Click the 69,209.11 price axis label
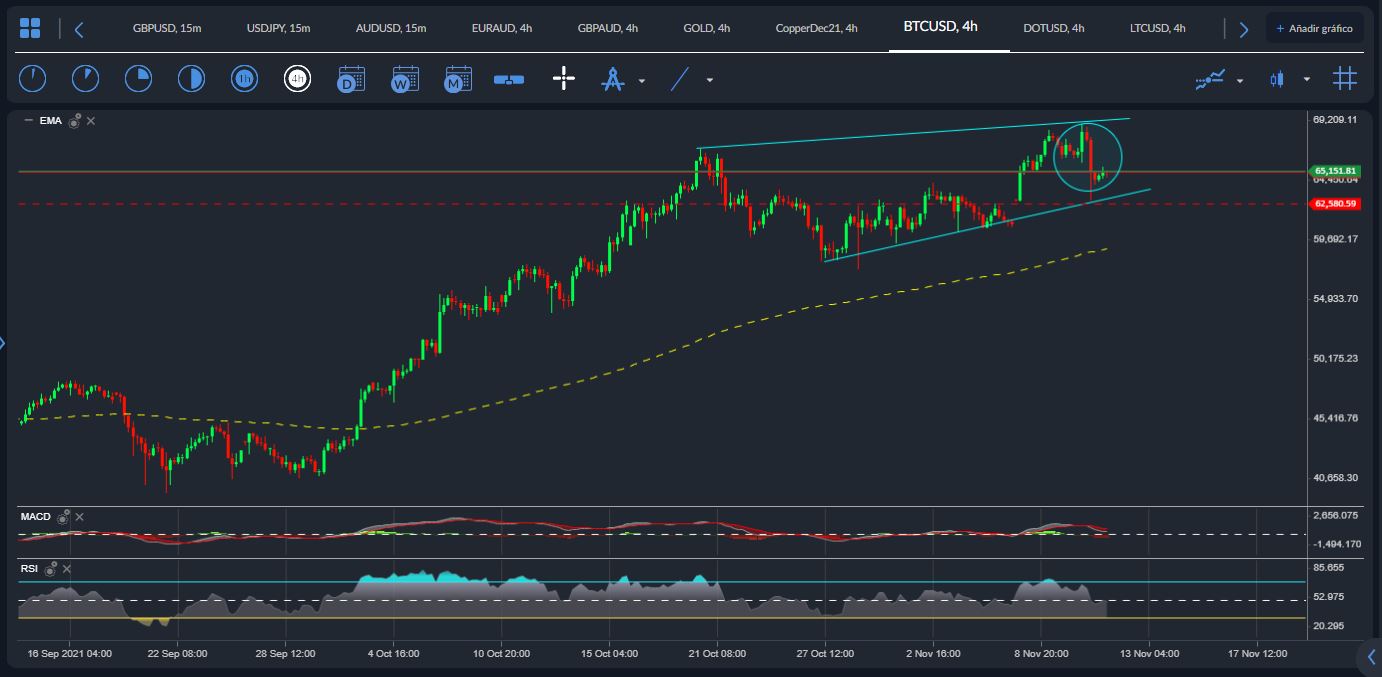The height and width of the screenshot is (677, 1382). click(1335, 120)
